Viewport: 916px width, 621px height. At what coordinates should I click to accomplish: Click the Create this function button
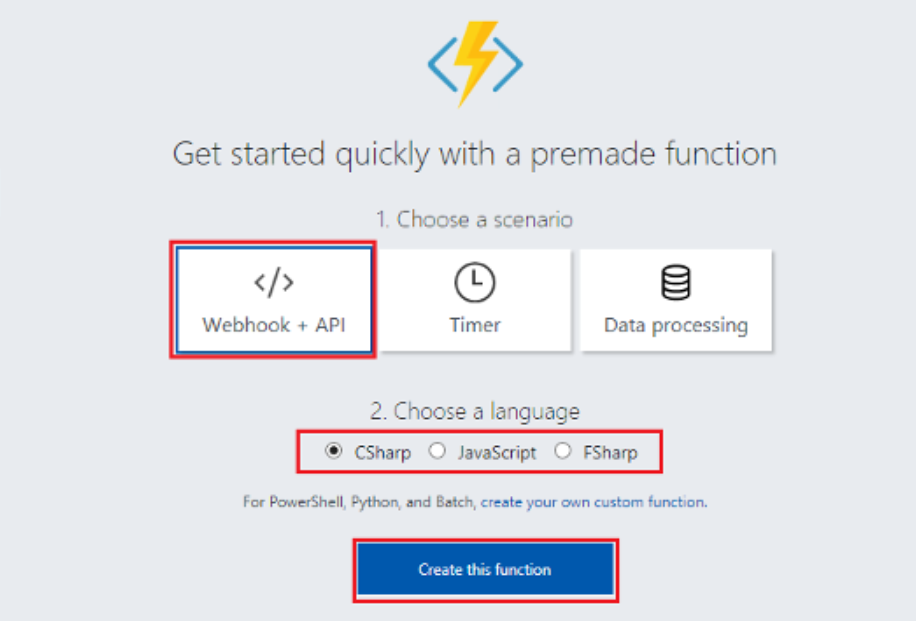[485, 570]
